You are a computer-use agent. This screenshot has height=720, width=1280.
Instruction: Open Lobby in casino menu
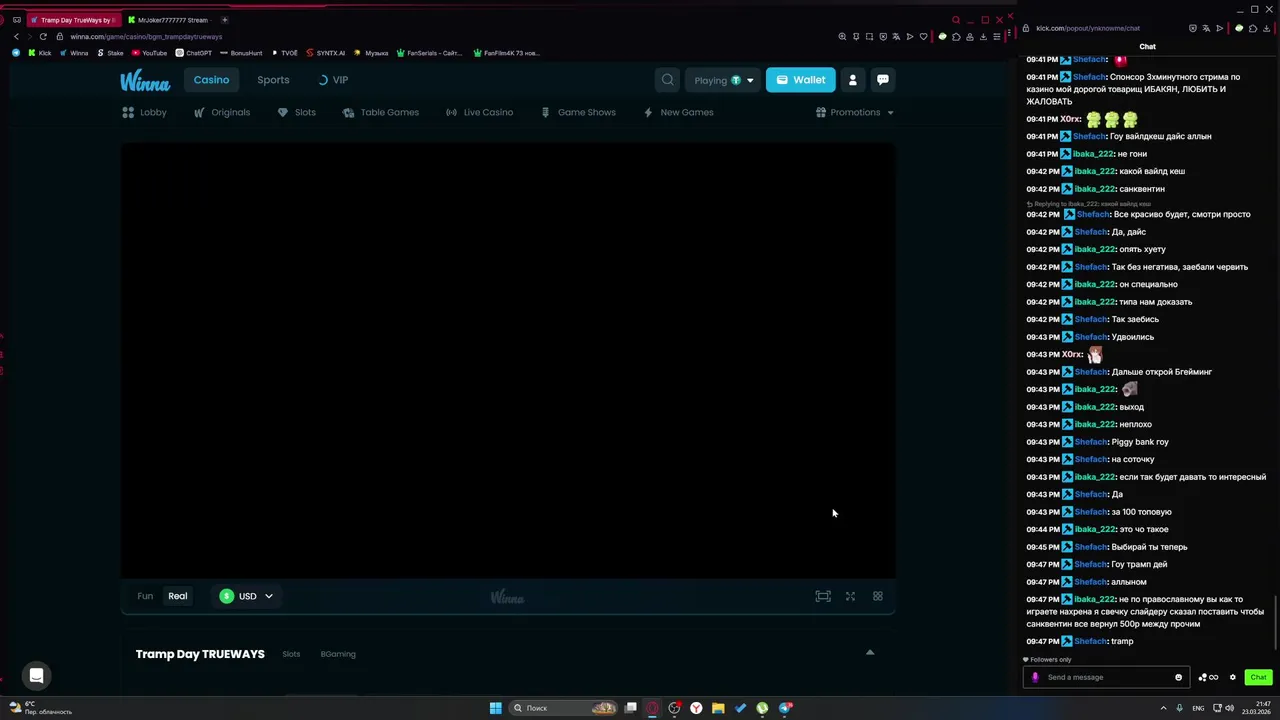(x=144, y=112)
